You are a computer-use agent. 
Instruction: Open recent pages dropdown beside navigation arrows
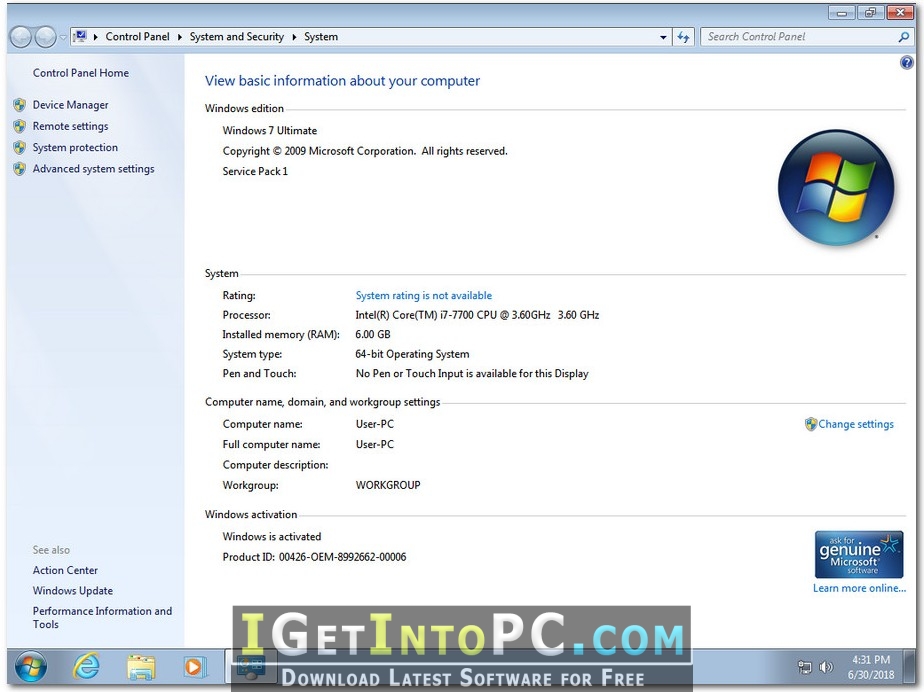coord(62,38)
